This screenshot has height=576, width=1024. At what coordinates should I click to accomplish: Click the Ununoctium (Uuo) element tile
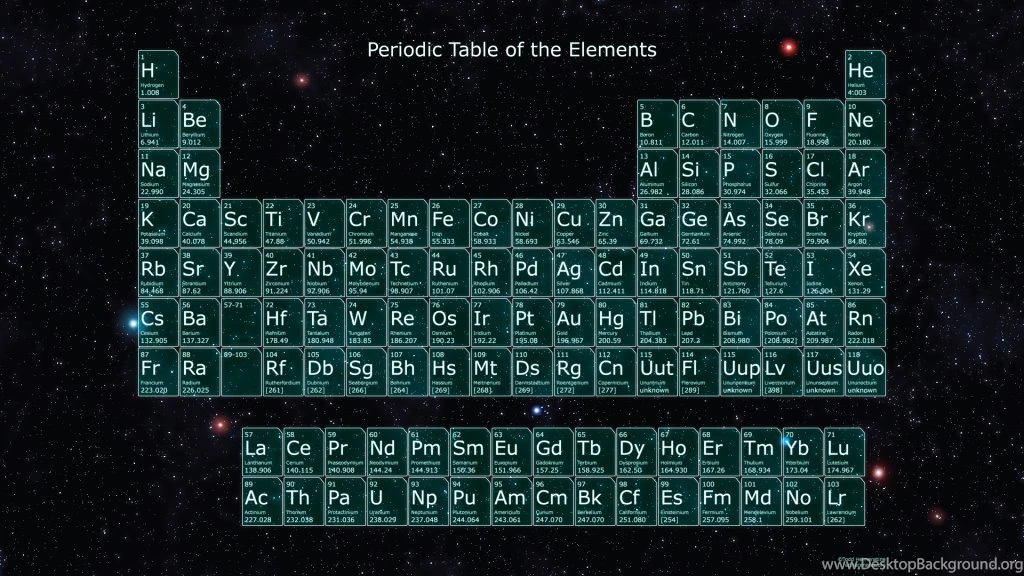tap(865, 372)
